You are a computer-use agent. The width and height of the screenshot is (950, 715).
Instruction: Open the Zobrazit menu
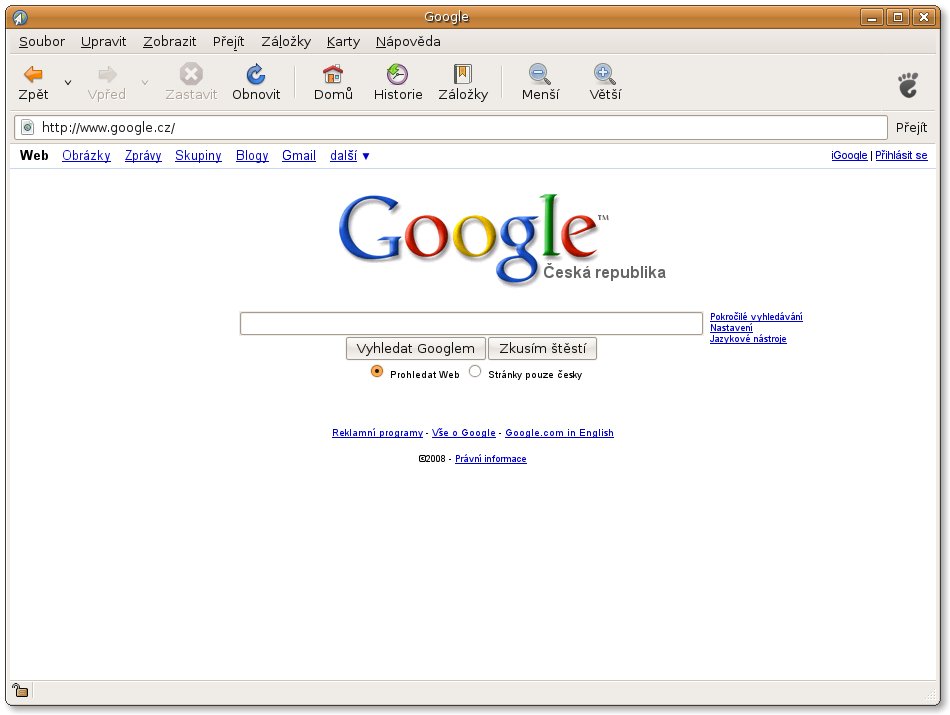(170, 42)
